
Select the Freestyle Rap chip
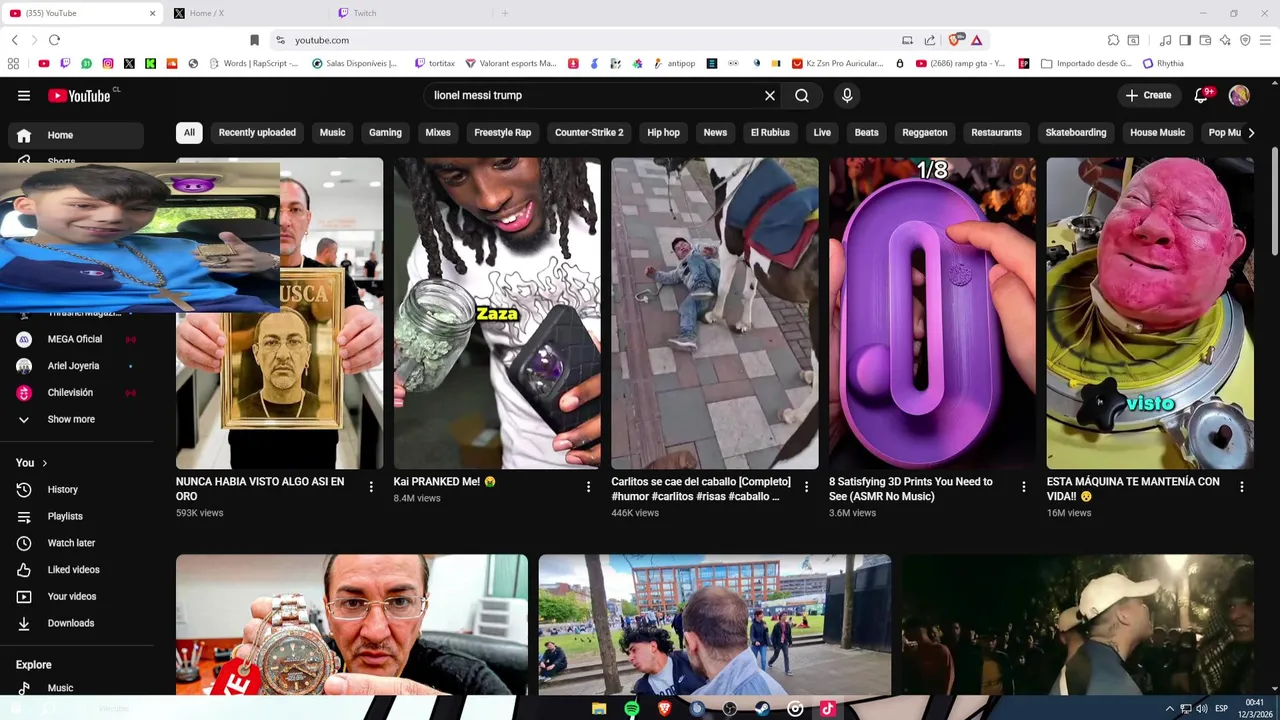point(502,133)
